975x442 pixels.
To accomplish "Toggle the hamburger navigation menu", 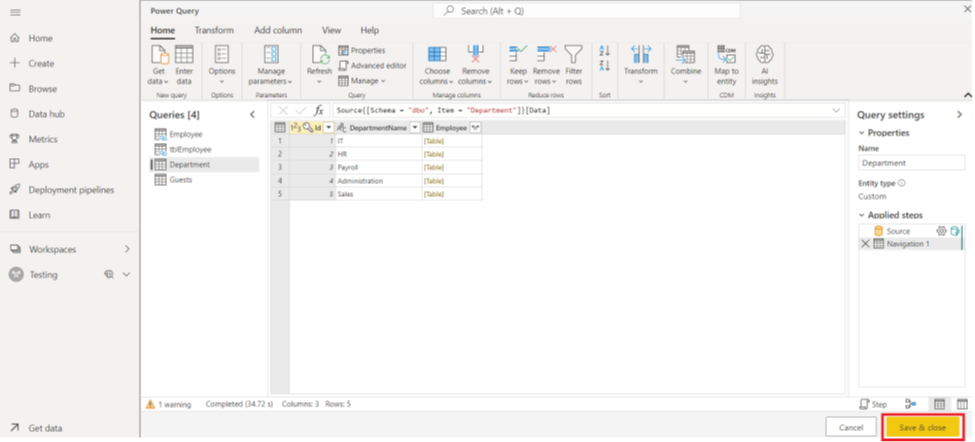I will tap(16, 12).
